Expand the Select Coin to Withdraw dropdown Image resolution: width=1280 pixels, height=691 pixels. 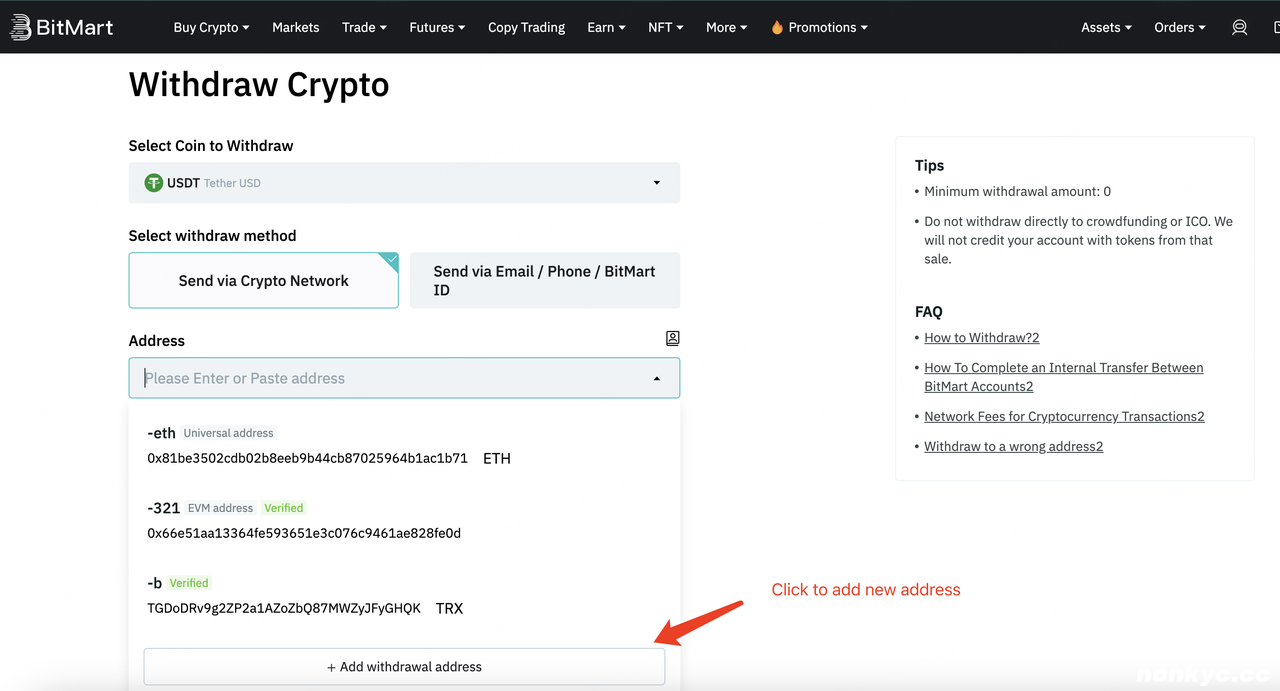pyautogui.click(x=656, y=183)
